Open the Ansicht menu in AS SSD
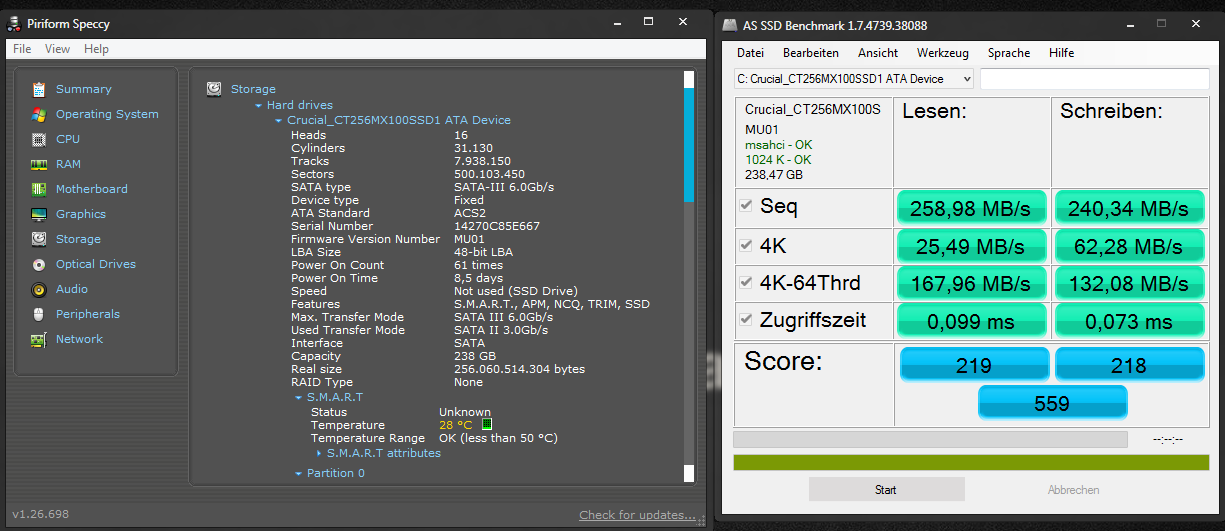Screen dimensions: 1225x531 click(x=878, y=53)
